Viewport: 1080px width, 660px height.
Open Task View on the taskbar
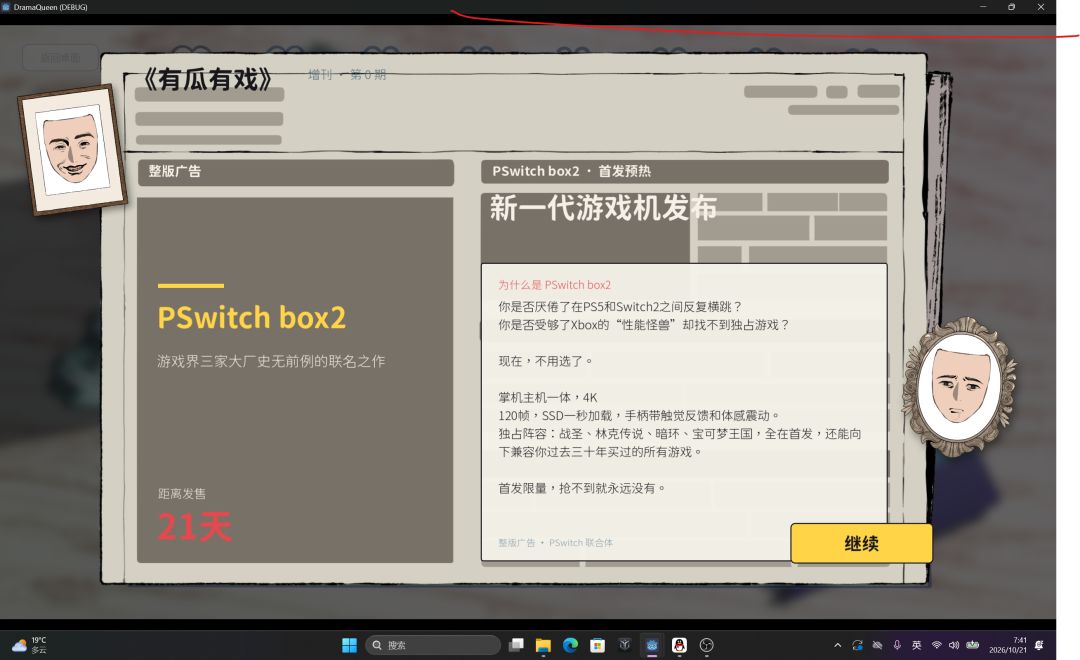pos(516,645)
